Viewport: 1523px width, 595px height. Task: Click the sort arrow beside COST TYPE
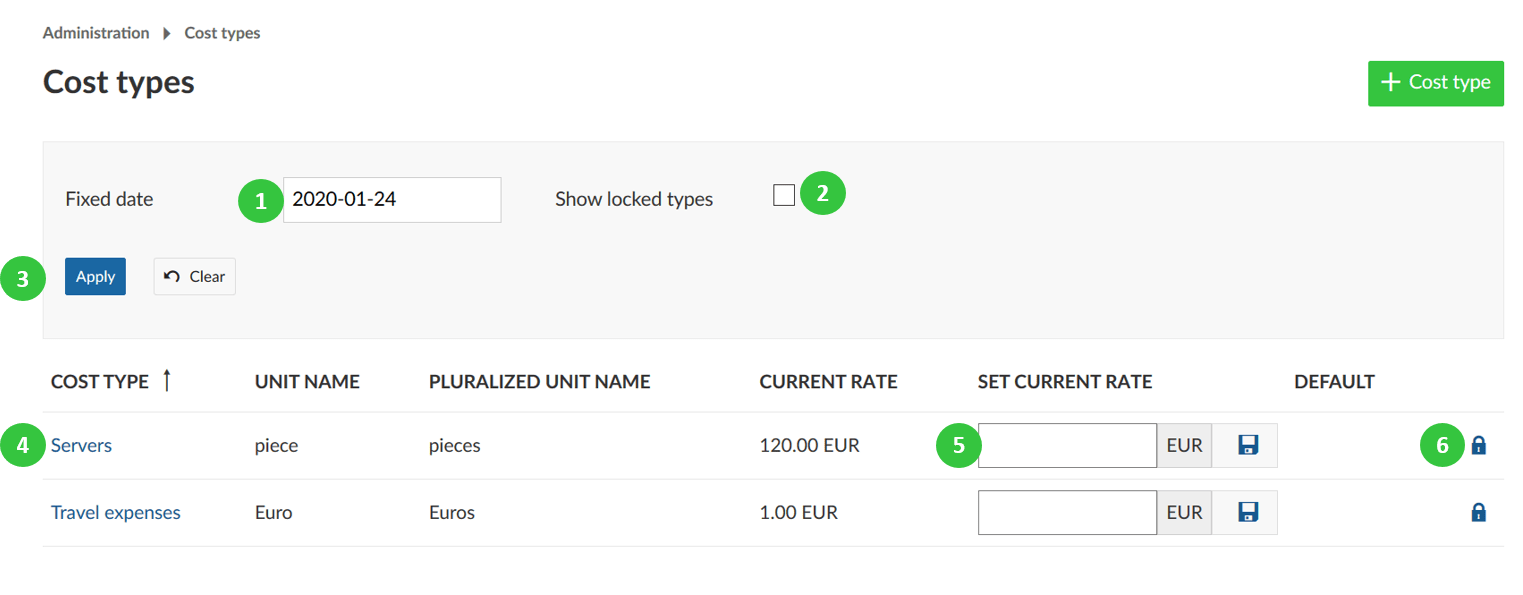click(x=166, y=381)
